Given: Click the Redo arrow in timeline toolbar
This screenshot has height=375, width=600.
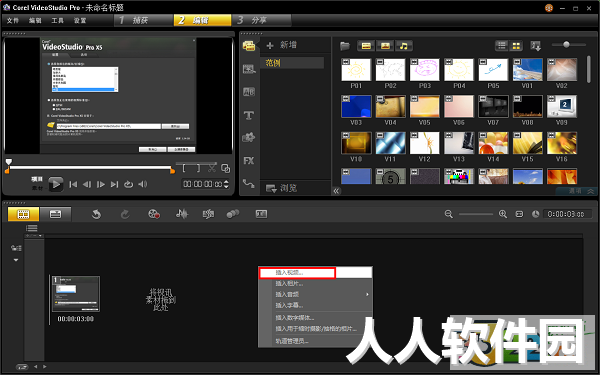Looking at the screenshot, I should pos(125,214).
